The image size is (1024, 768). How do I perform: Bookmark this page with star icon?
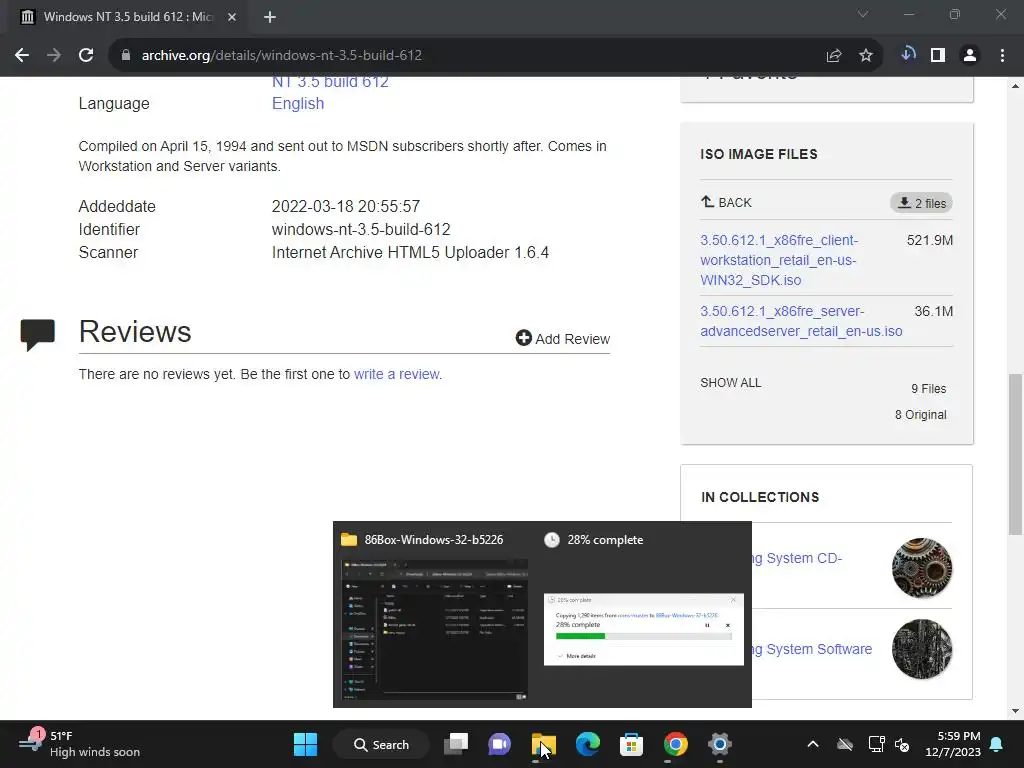pos(866,56)
